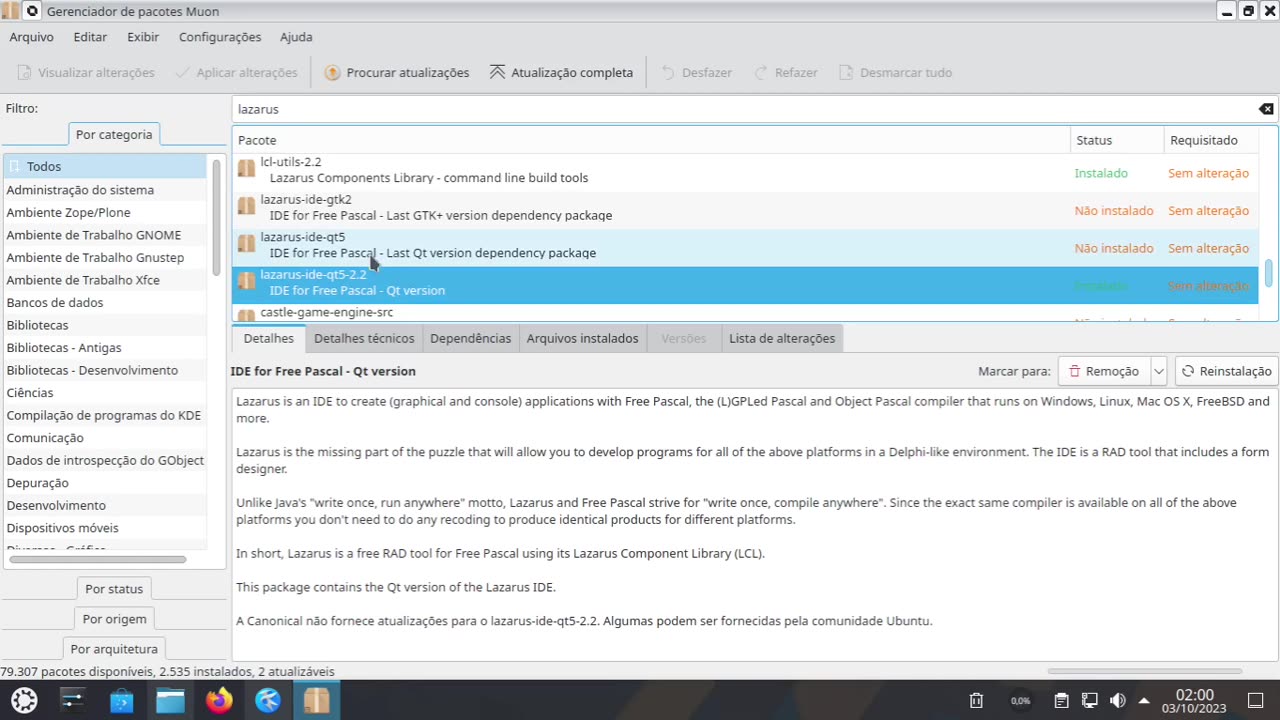The image size is (1280, 720).
Task: Open the Exibir menu
Action: click(143, 37)
